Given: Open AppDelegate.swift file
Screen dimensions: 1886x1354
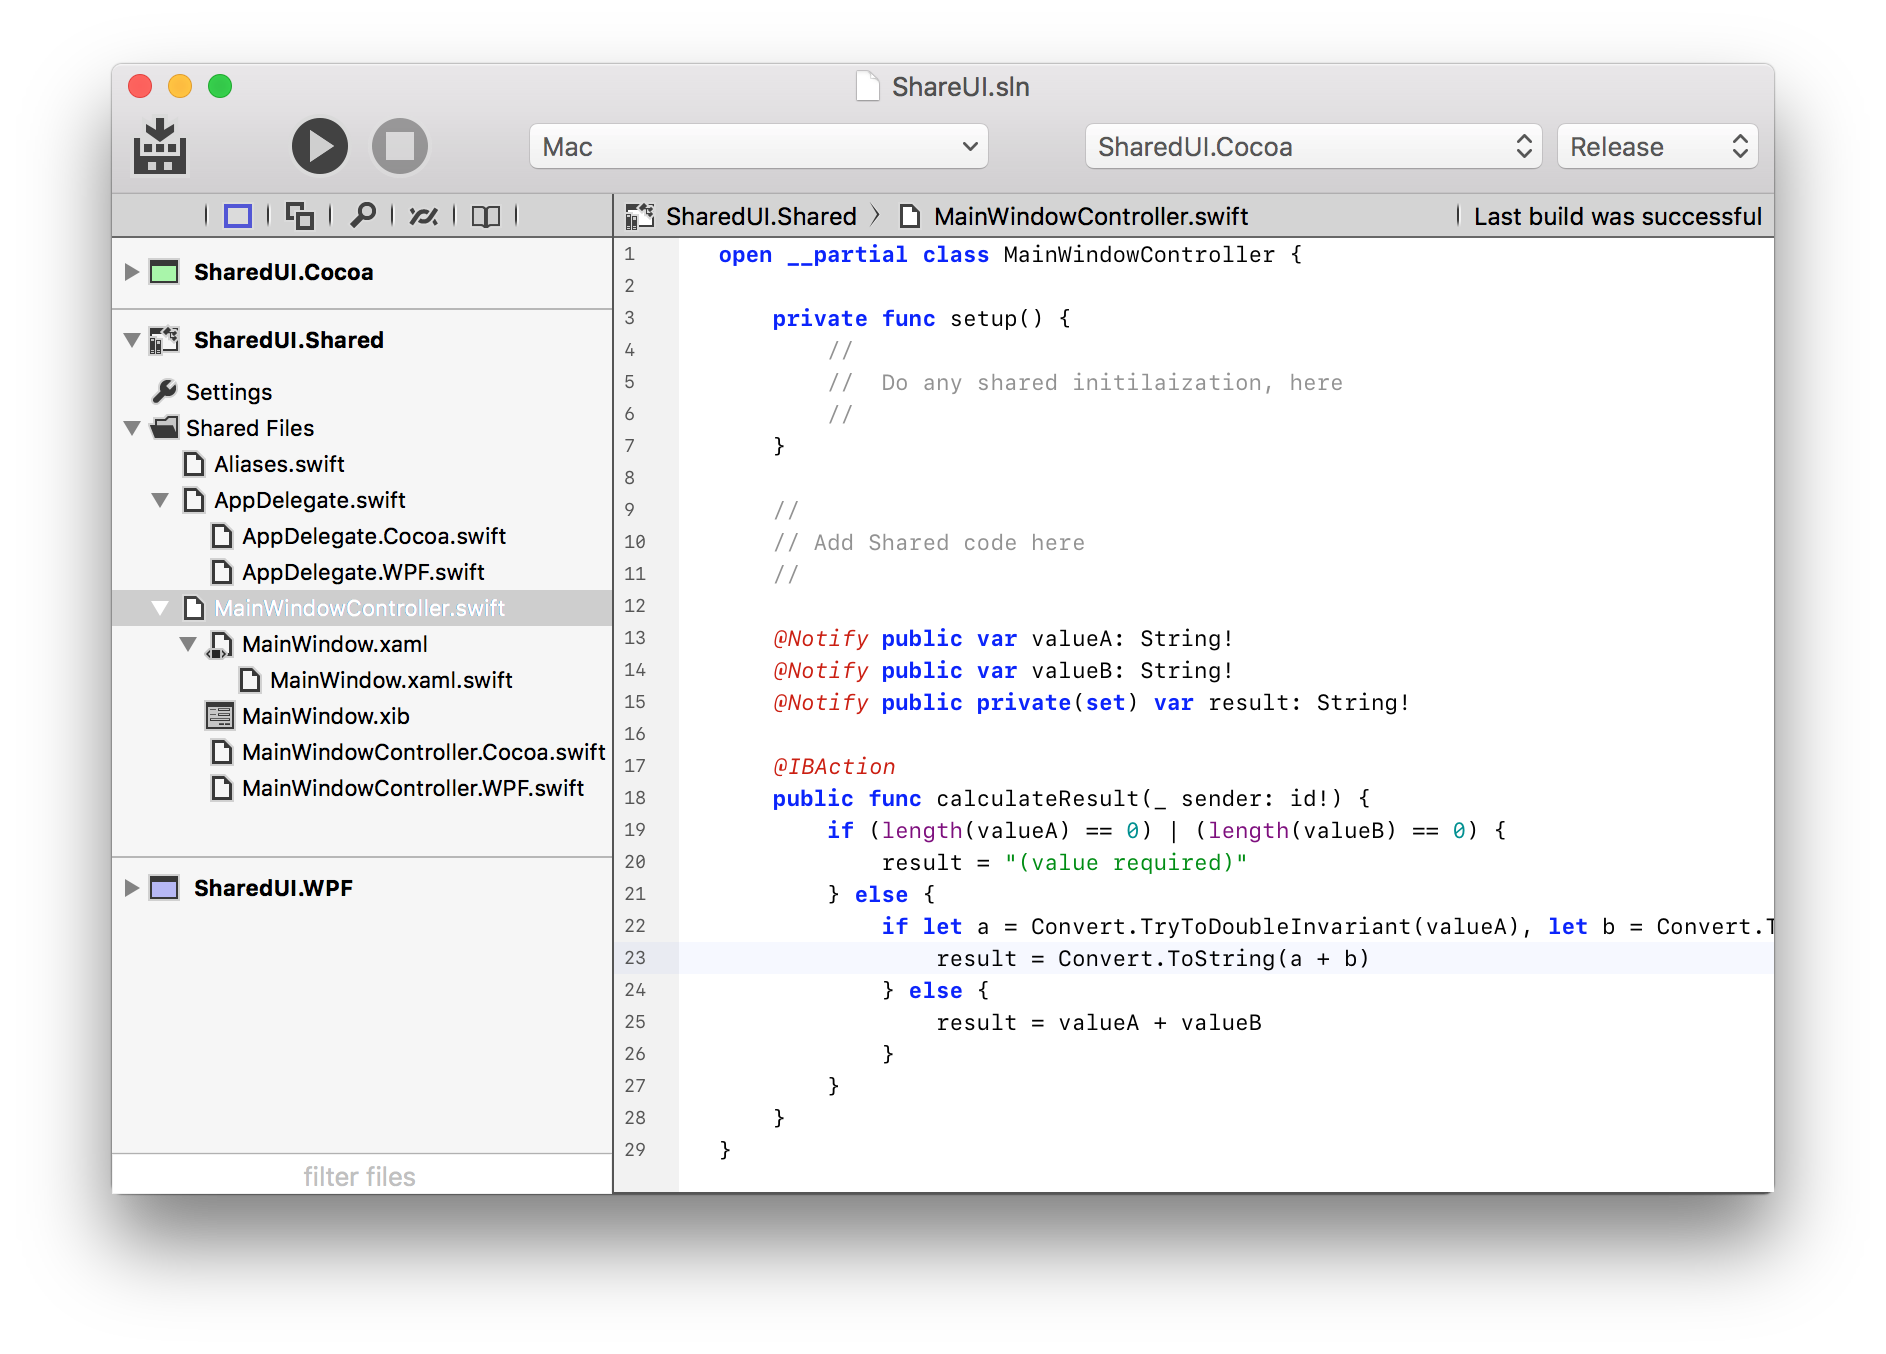Looking at the screenshot, I should point(310,500).
